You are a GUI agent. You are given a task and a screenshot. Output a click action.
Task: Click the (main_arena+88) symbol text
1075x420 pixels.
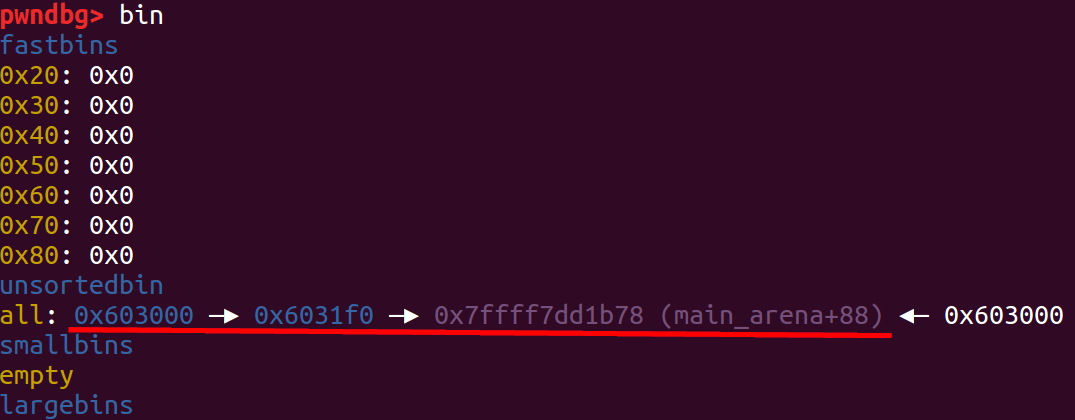tap(770, 316)
